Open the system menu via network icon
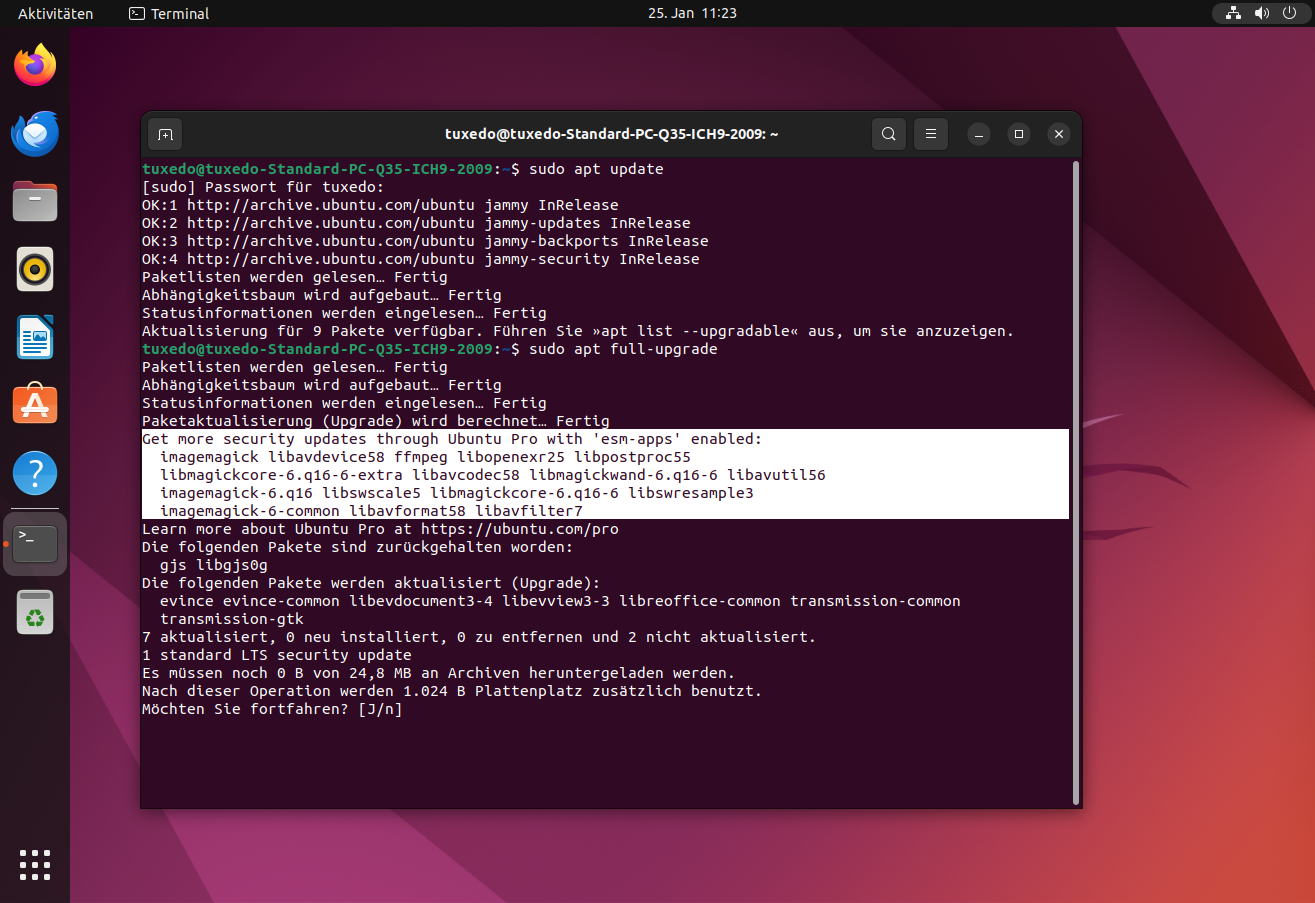Image resolution: width=1315 pixels, height=903 pixels. click(1233, 14)
